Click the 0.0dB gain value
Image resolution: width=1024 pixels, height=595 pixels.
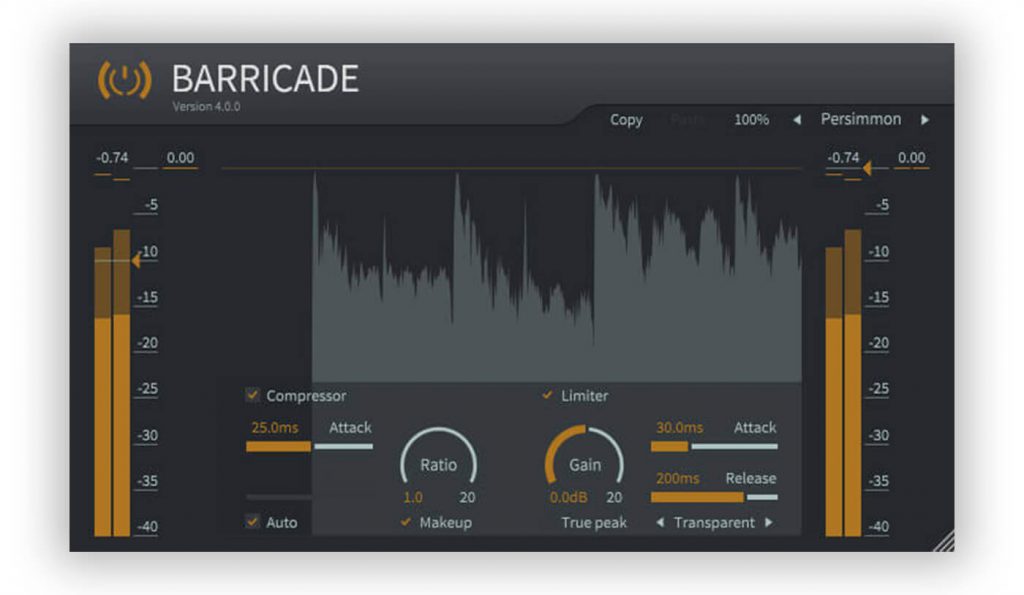pyautogui.click(x=568, y=498)
